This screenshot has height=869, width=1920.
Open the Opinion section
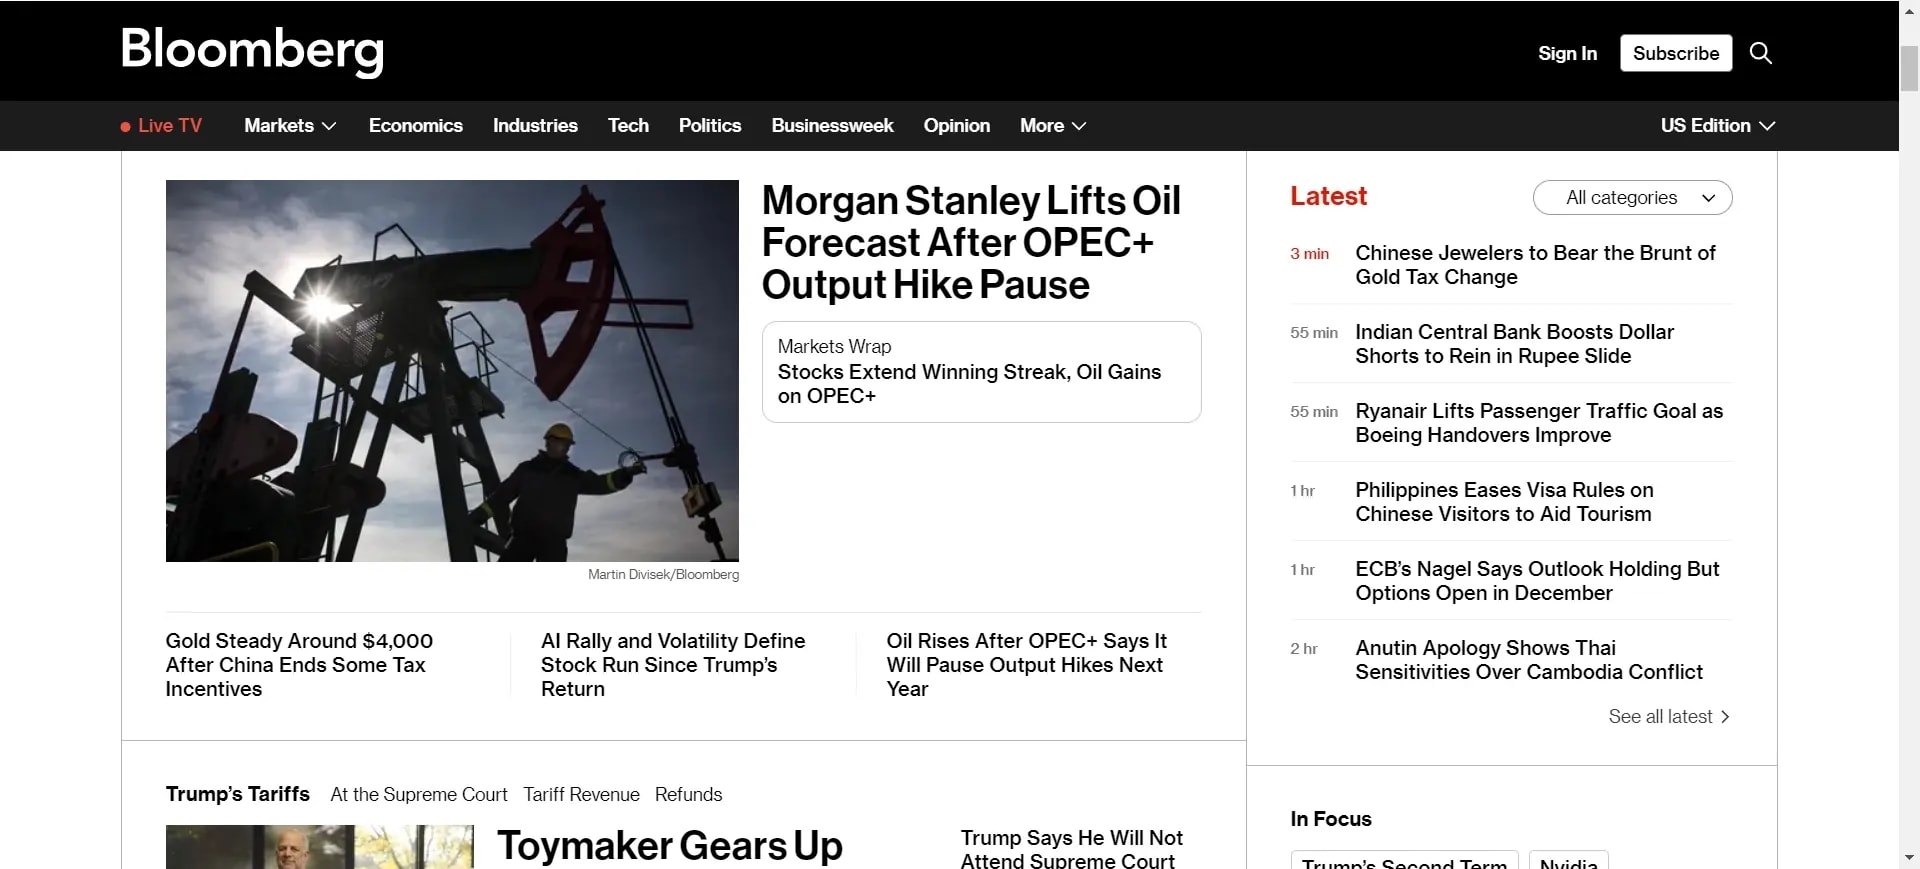click(957, 126)
